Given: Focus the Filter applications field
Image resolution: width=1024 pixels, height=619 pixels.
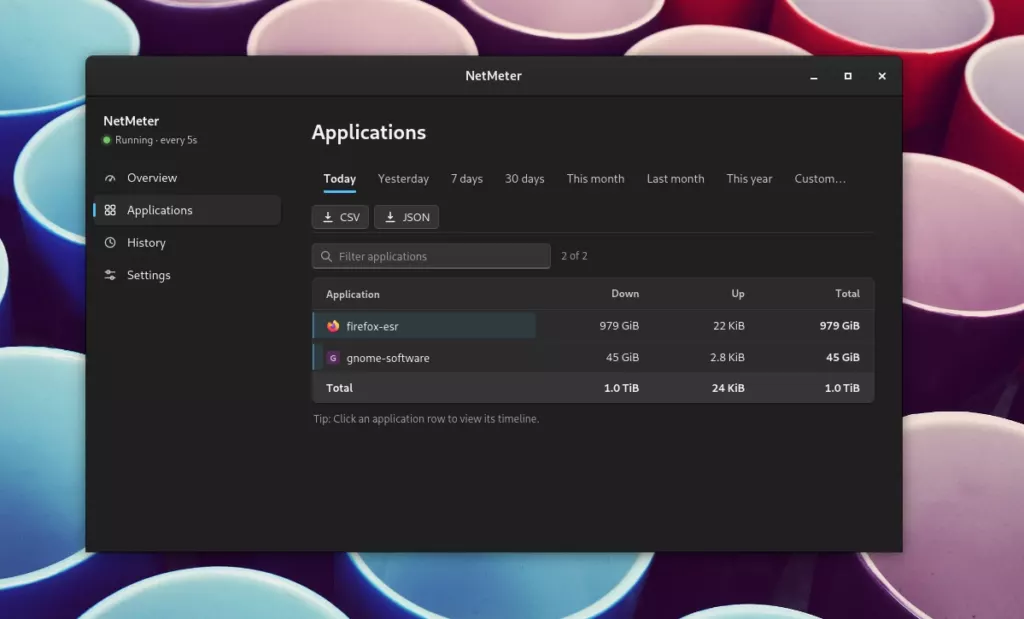Looking at the screenshot, I should tap(431, 256).
